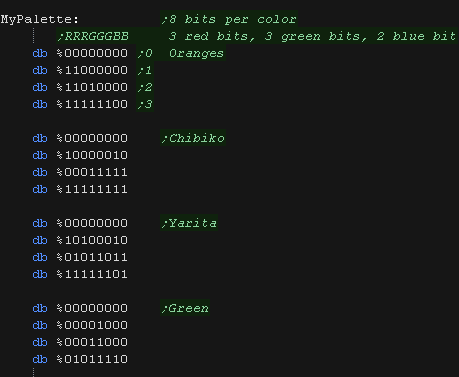Place cursor in value %01011011

[92, 257]
